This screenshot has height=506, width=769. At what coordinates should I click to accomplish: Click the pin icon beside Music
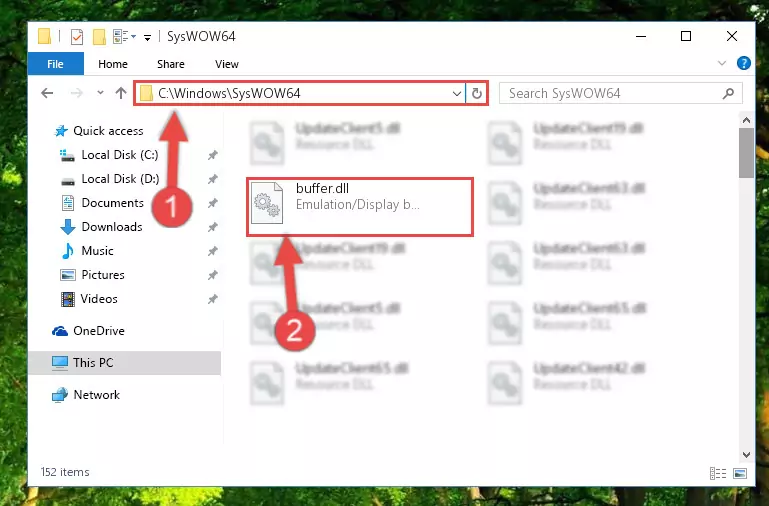tap(212, 251)
